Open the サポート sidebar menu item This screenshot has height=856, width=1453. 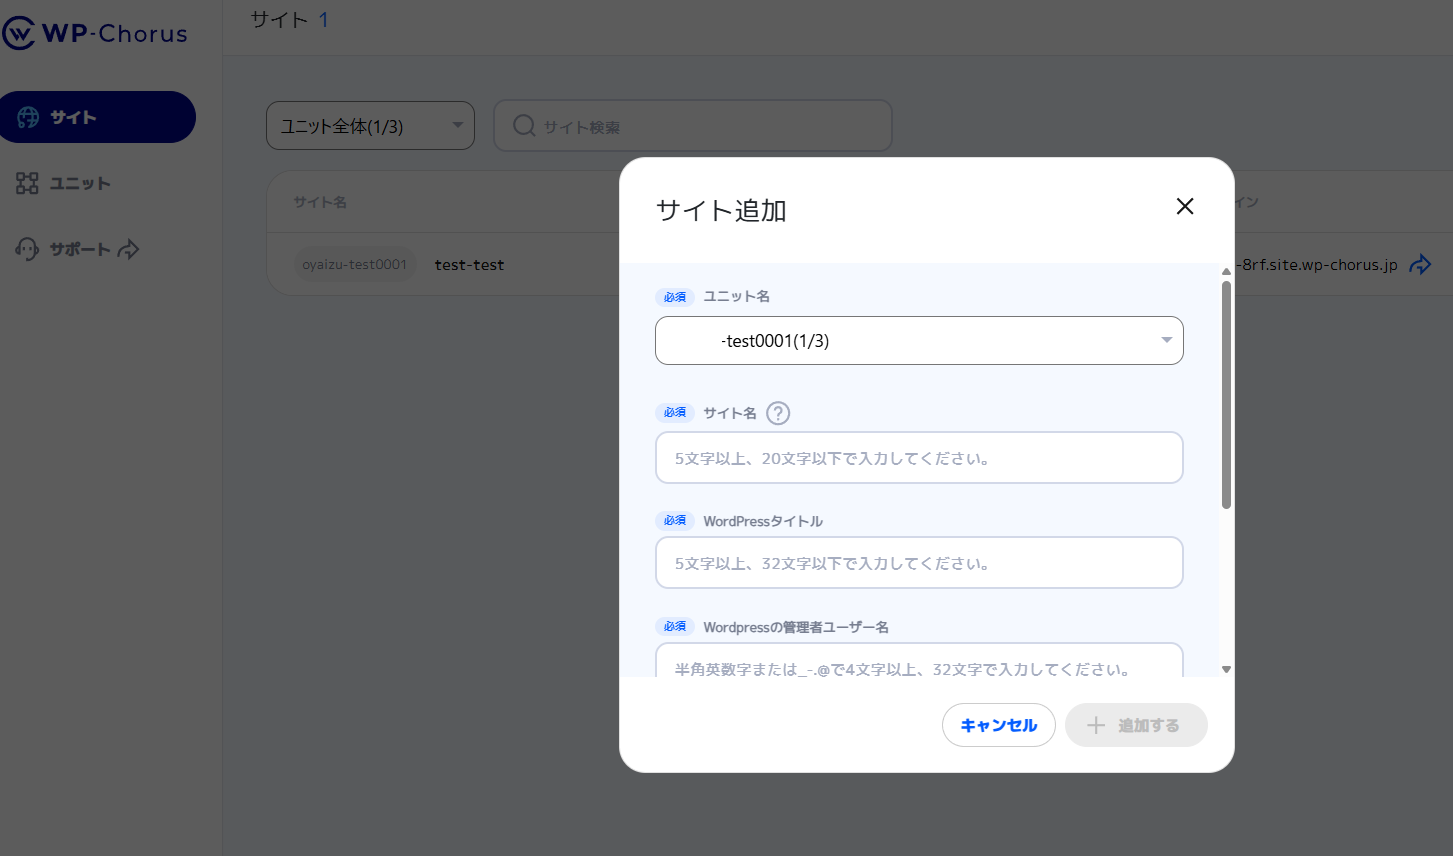click(x=78, y=249)
